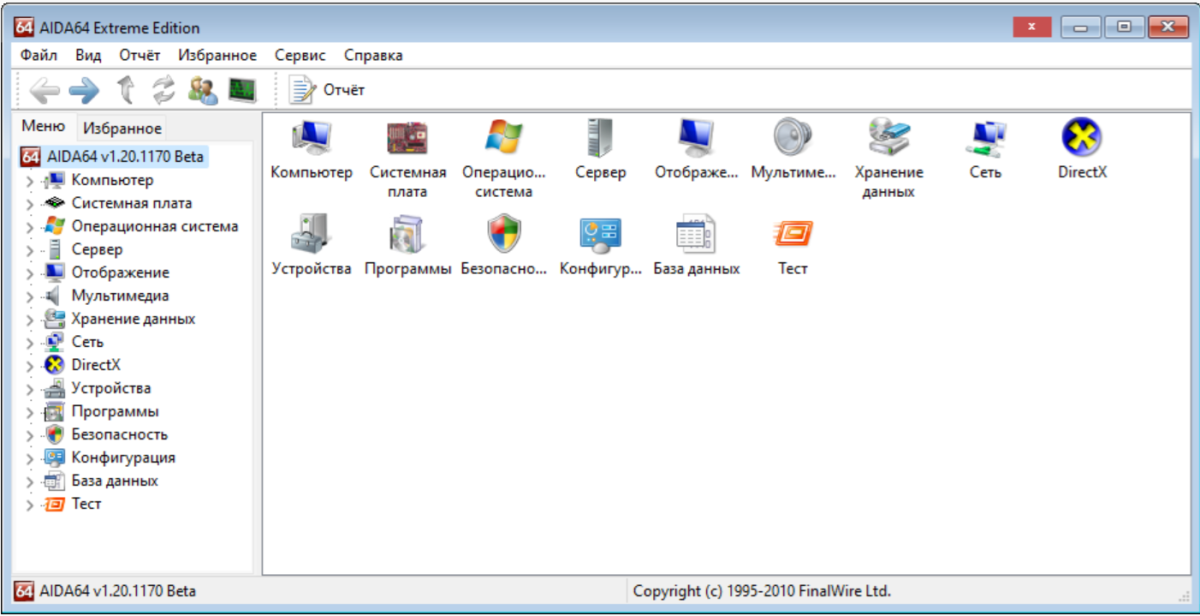The image size is (1200, 616).
Task: Click the Refresh toolbar icon
Action: point(163,91)
